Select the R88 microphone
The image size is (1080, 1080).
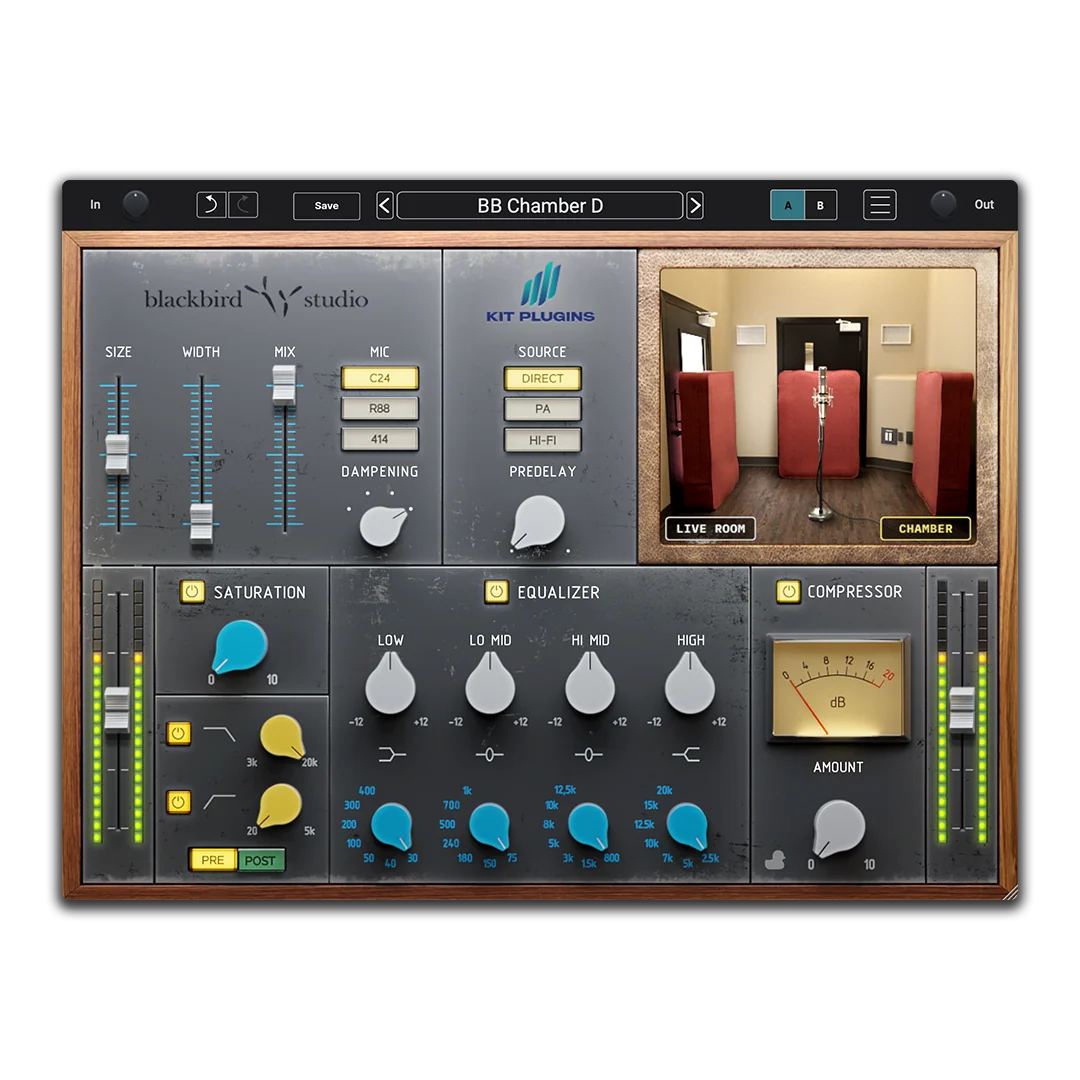point(380,408)
